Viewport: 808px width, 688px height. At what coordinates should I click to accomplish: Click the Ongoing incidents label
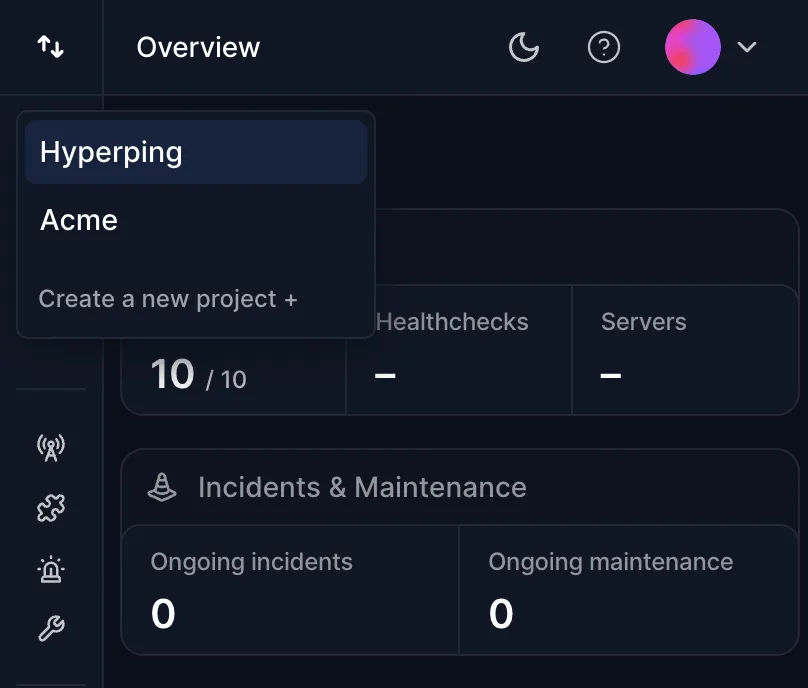pos(251,562)
